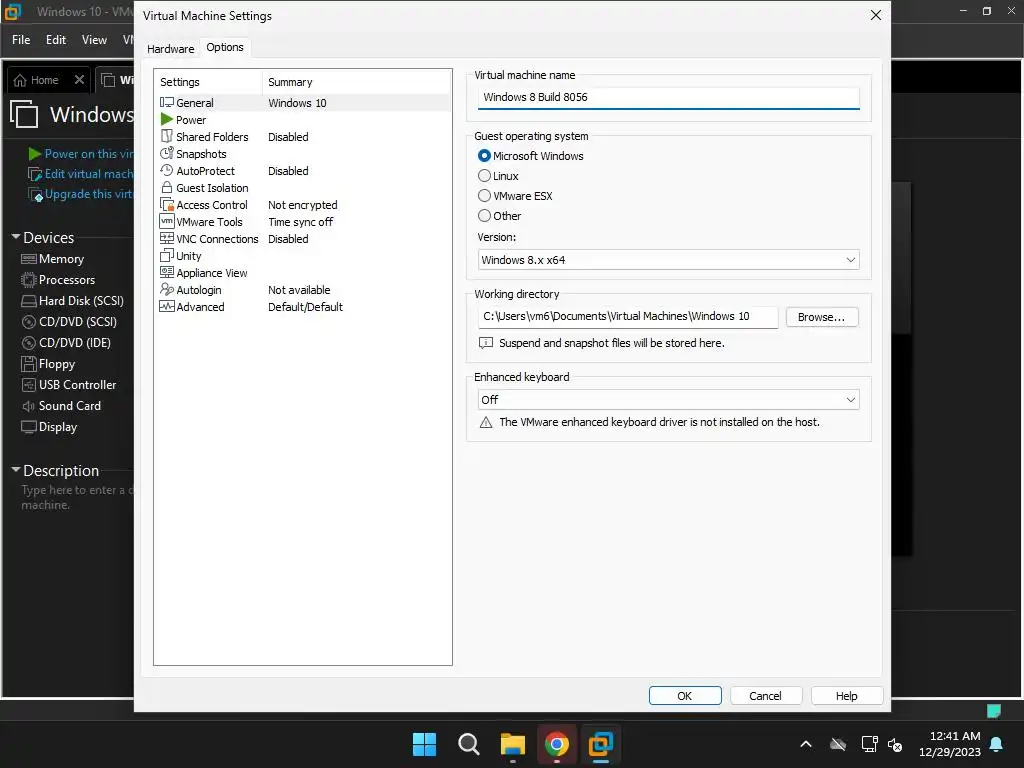Open taskbar Search icon
The width and height of the screenshot is (1024, 768).
[468, 744]
